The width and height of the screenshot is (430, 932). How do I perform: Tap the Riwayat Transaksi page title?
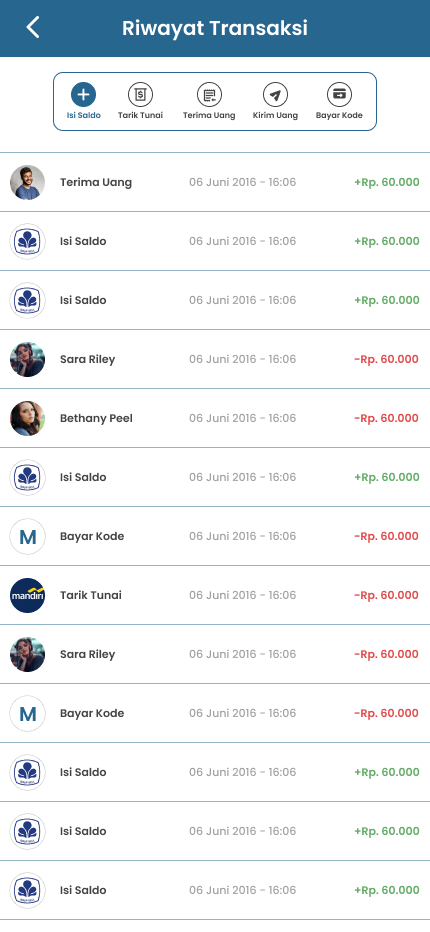[215, 28]
